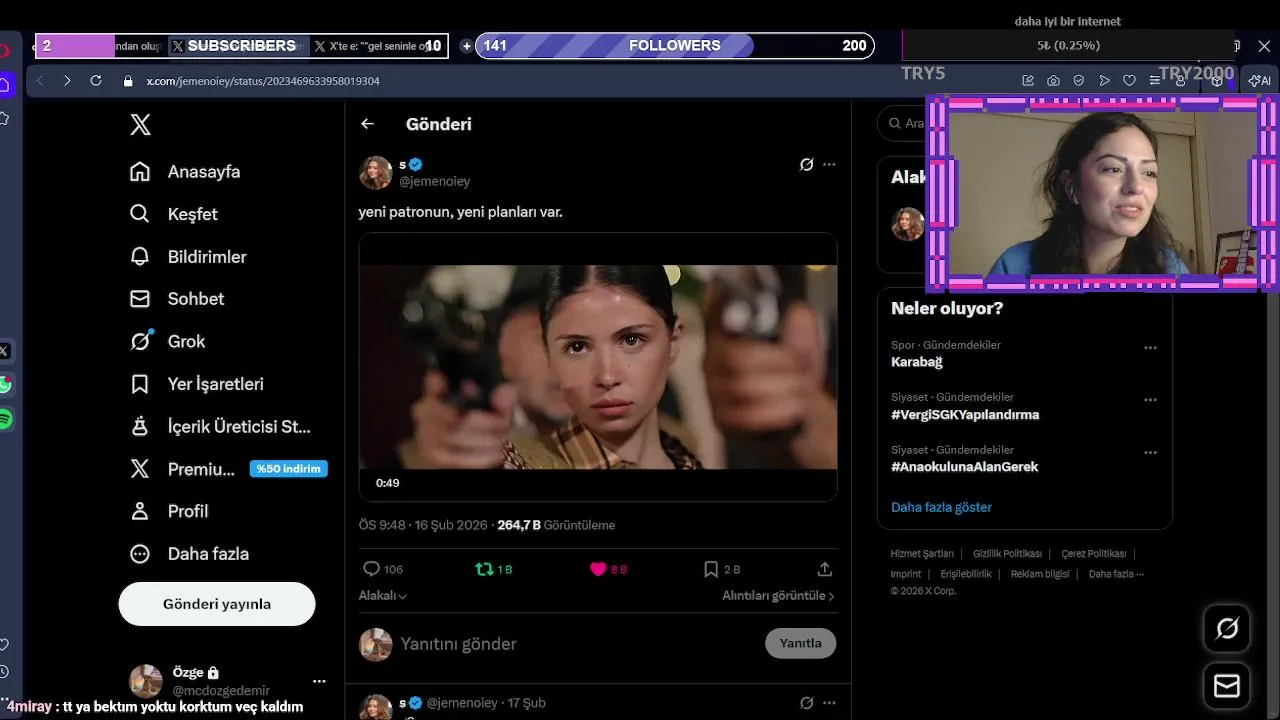Viewport: 1280px width, 720px height.
Task: Click the play icon in browser toolbar
Action: point(1104,81)
